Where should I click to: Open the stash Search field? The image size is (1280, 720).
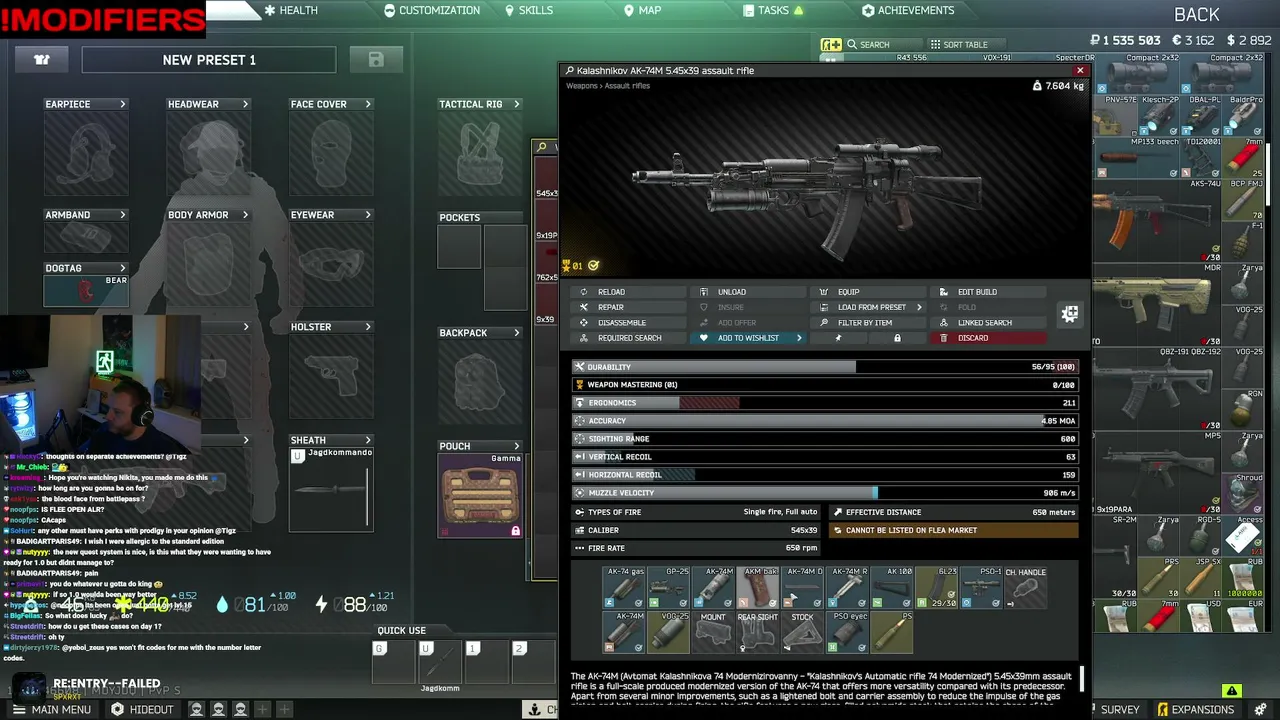886,45
